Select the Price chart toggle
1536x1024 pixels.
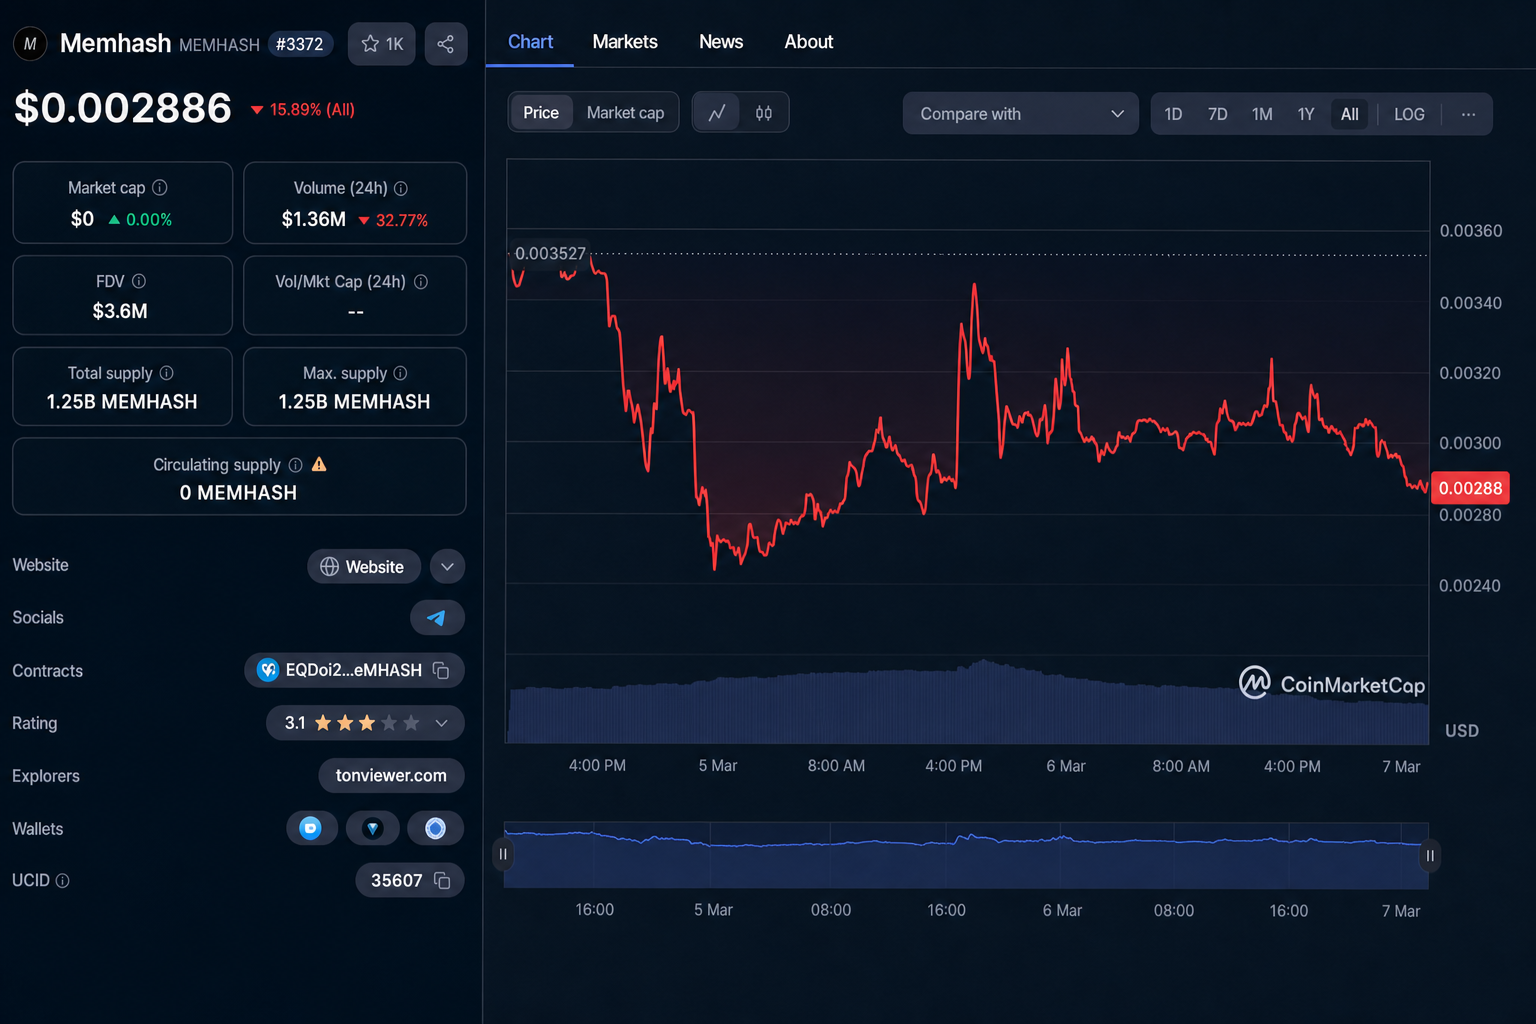pos(541,113)
